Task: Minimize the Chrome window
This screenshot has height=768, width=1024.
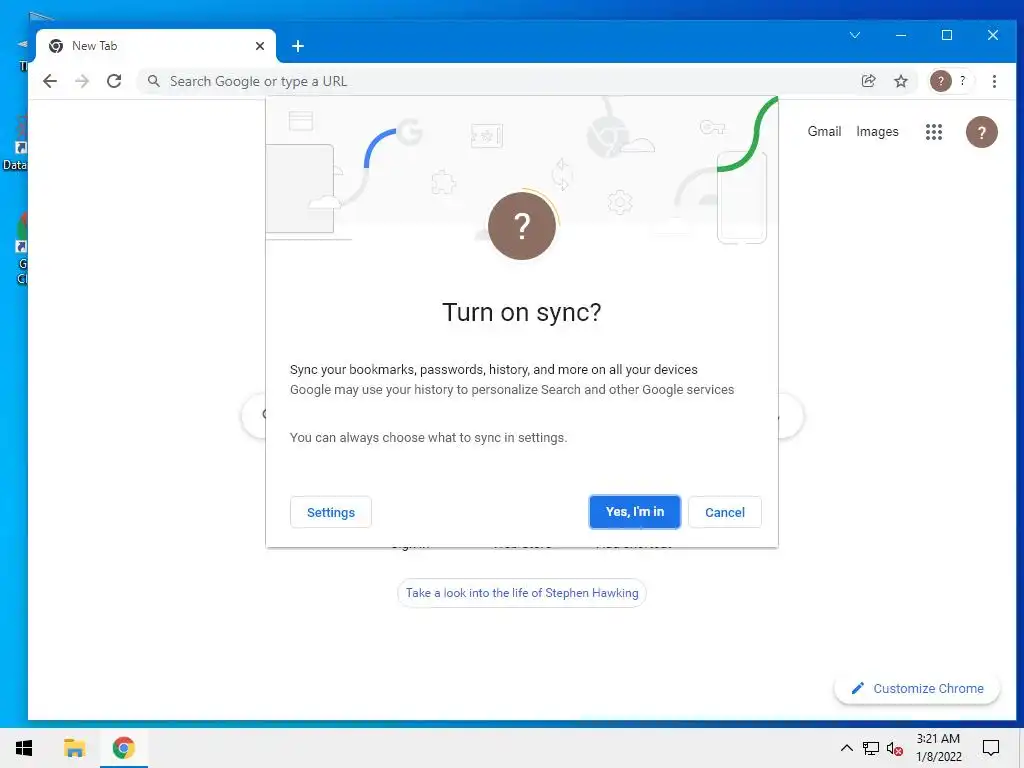Action: coord(901,35)
